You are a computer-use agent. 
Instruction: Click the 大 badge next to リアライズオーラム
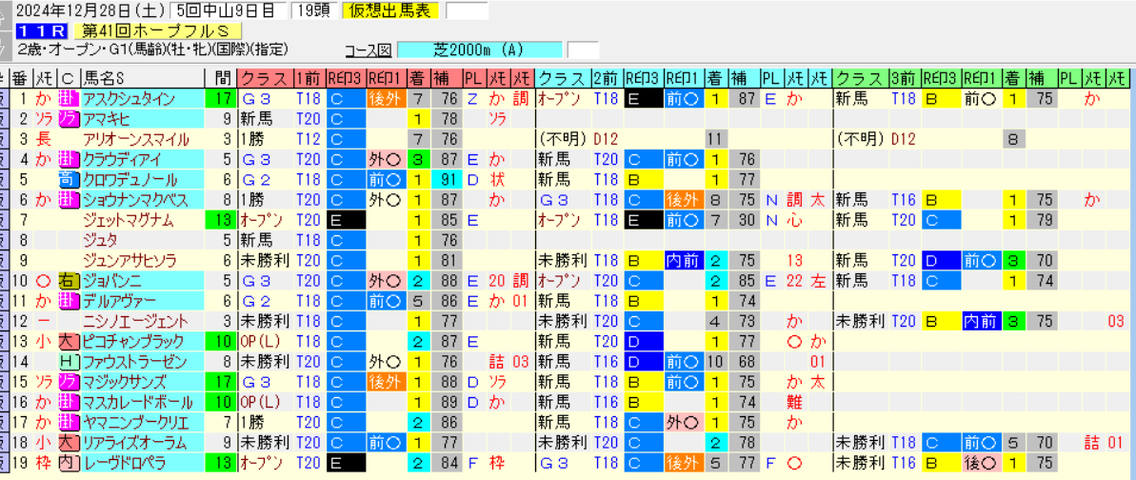pos(70,442)
